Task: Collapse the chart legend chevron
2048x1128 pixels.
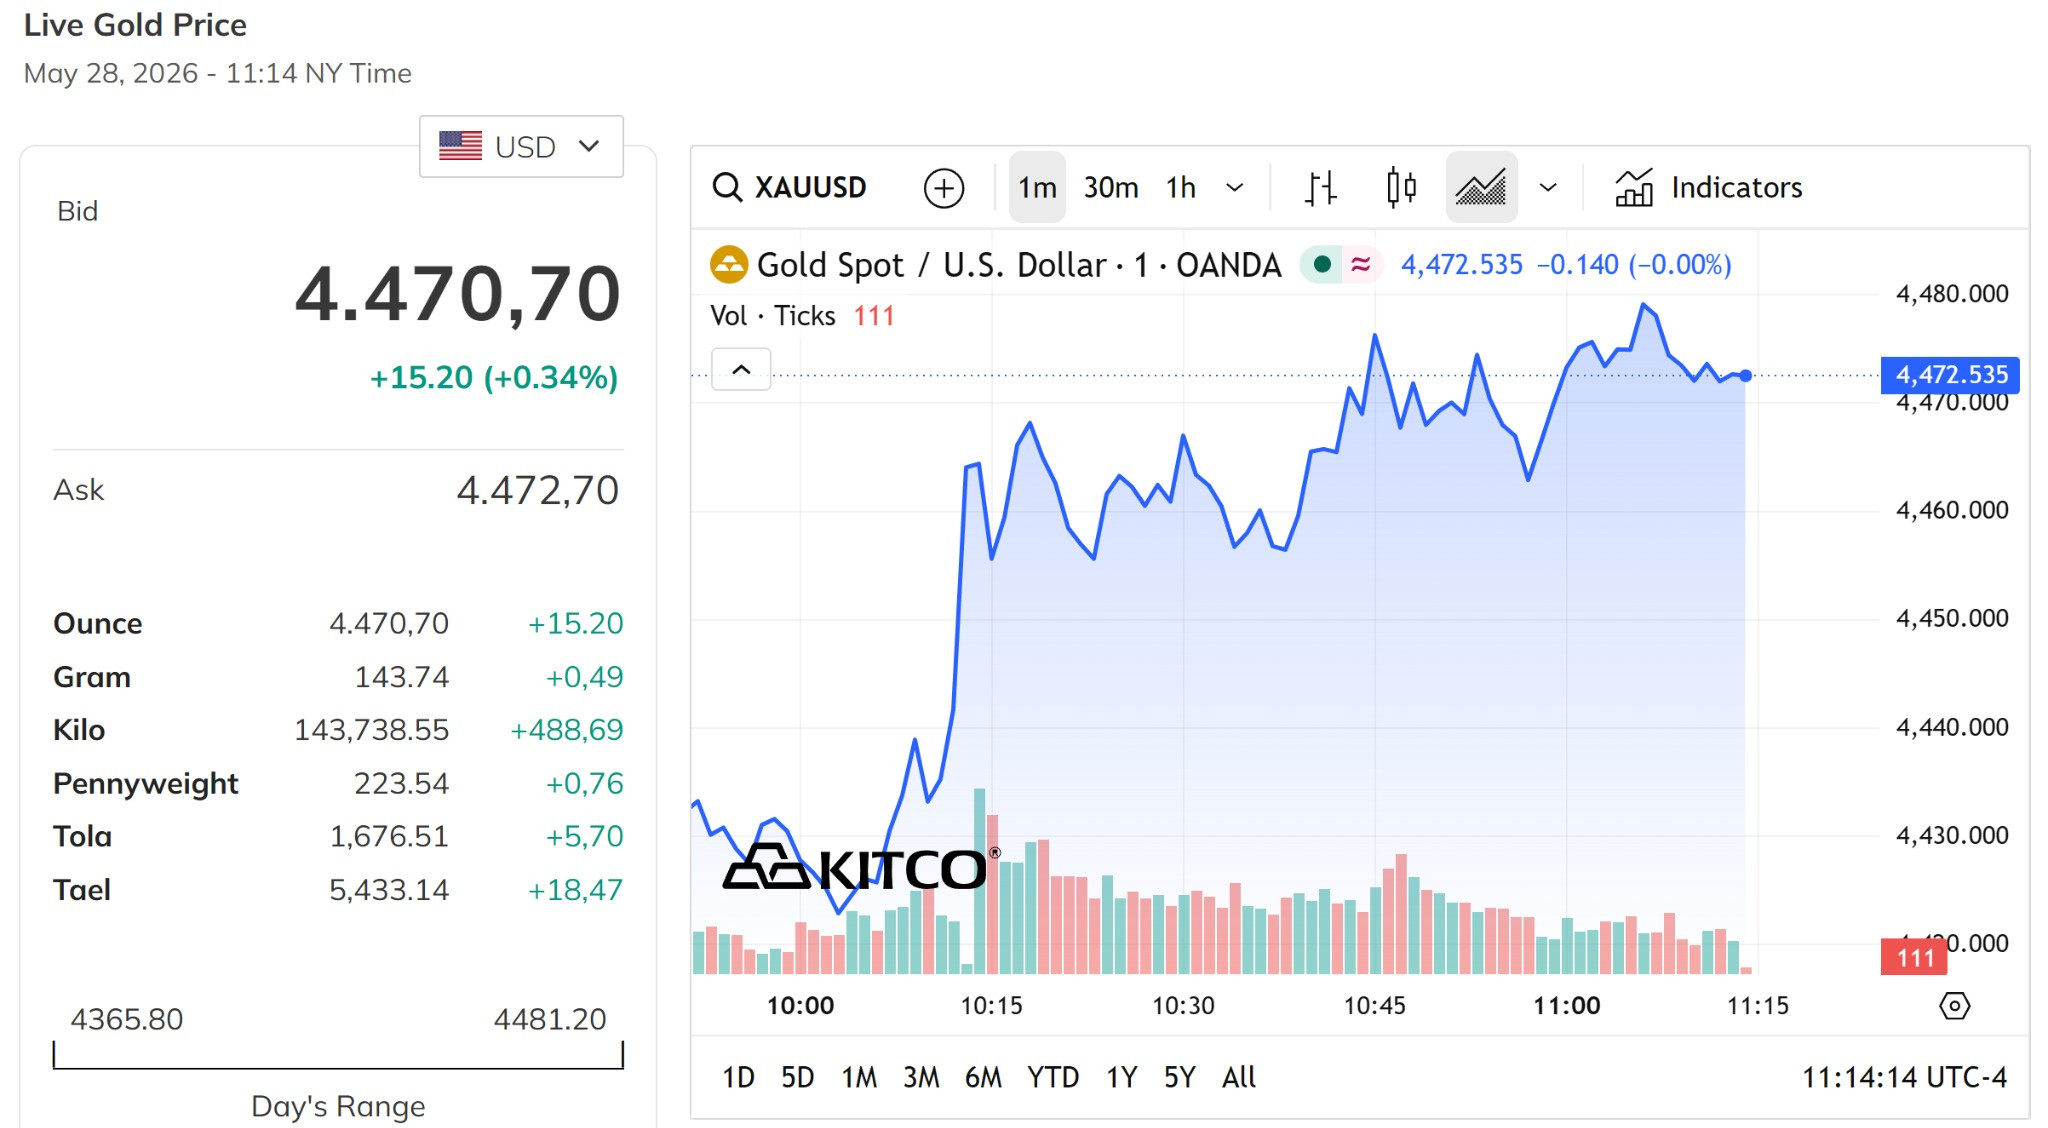Action: click(x=741, y=369)
